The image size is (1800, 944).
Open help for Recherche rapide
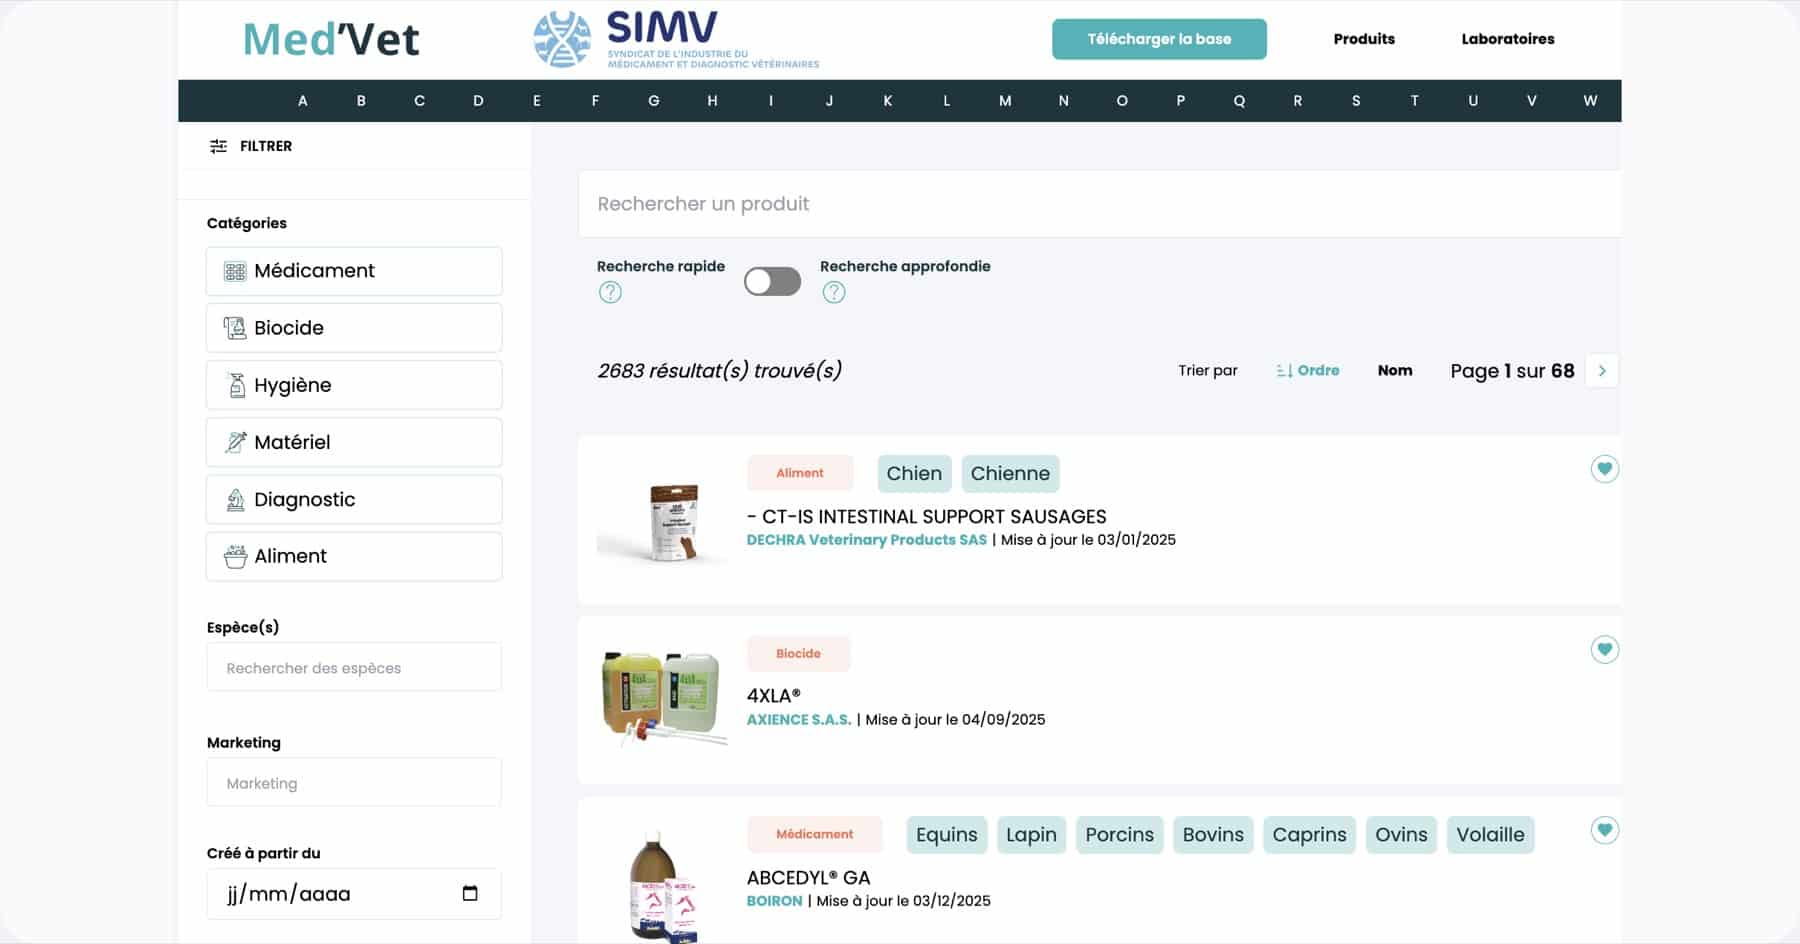[x=610, y=292]
